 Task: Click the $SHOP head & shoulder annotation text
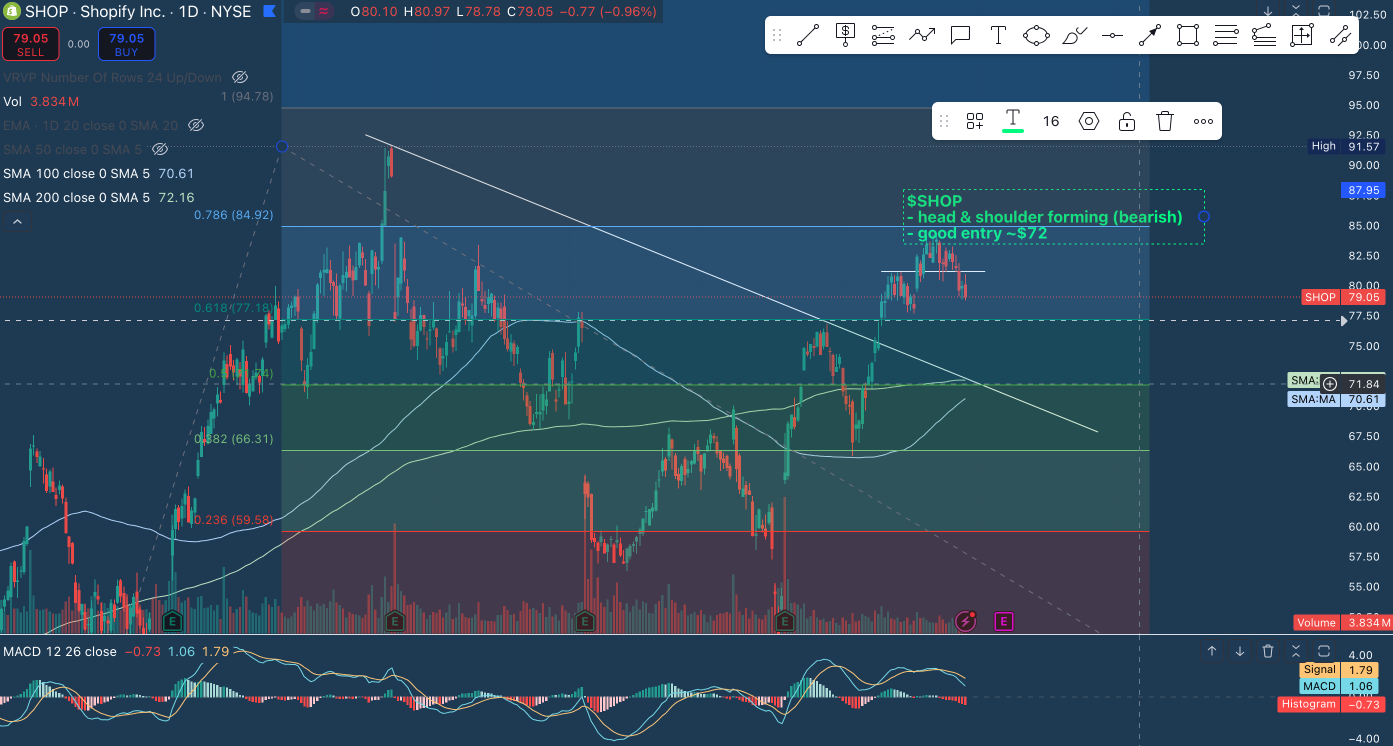(x=1044, y=217)
